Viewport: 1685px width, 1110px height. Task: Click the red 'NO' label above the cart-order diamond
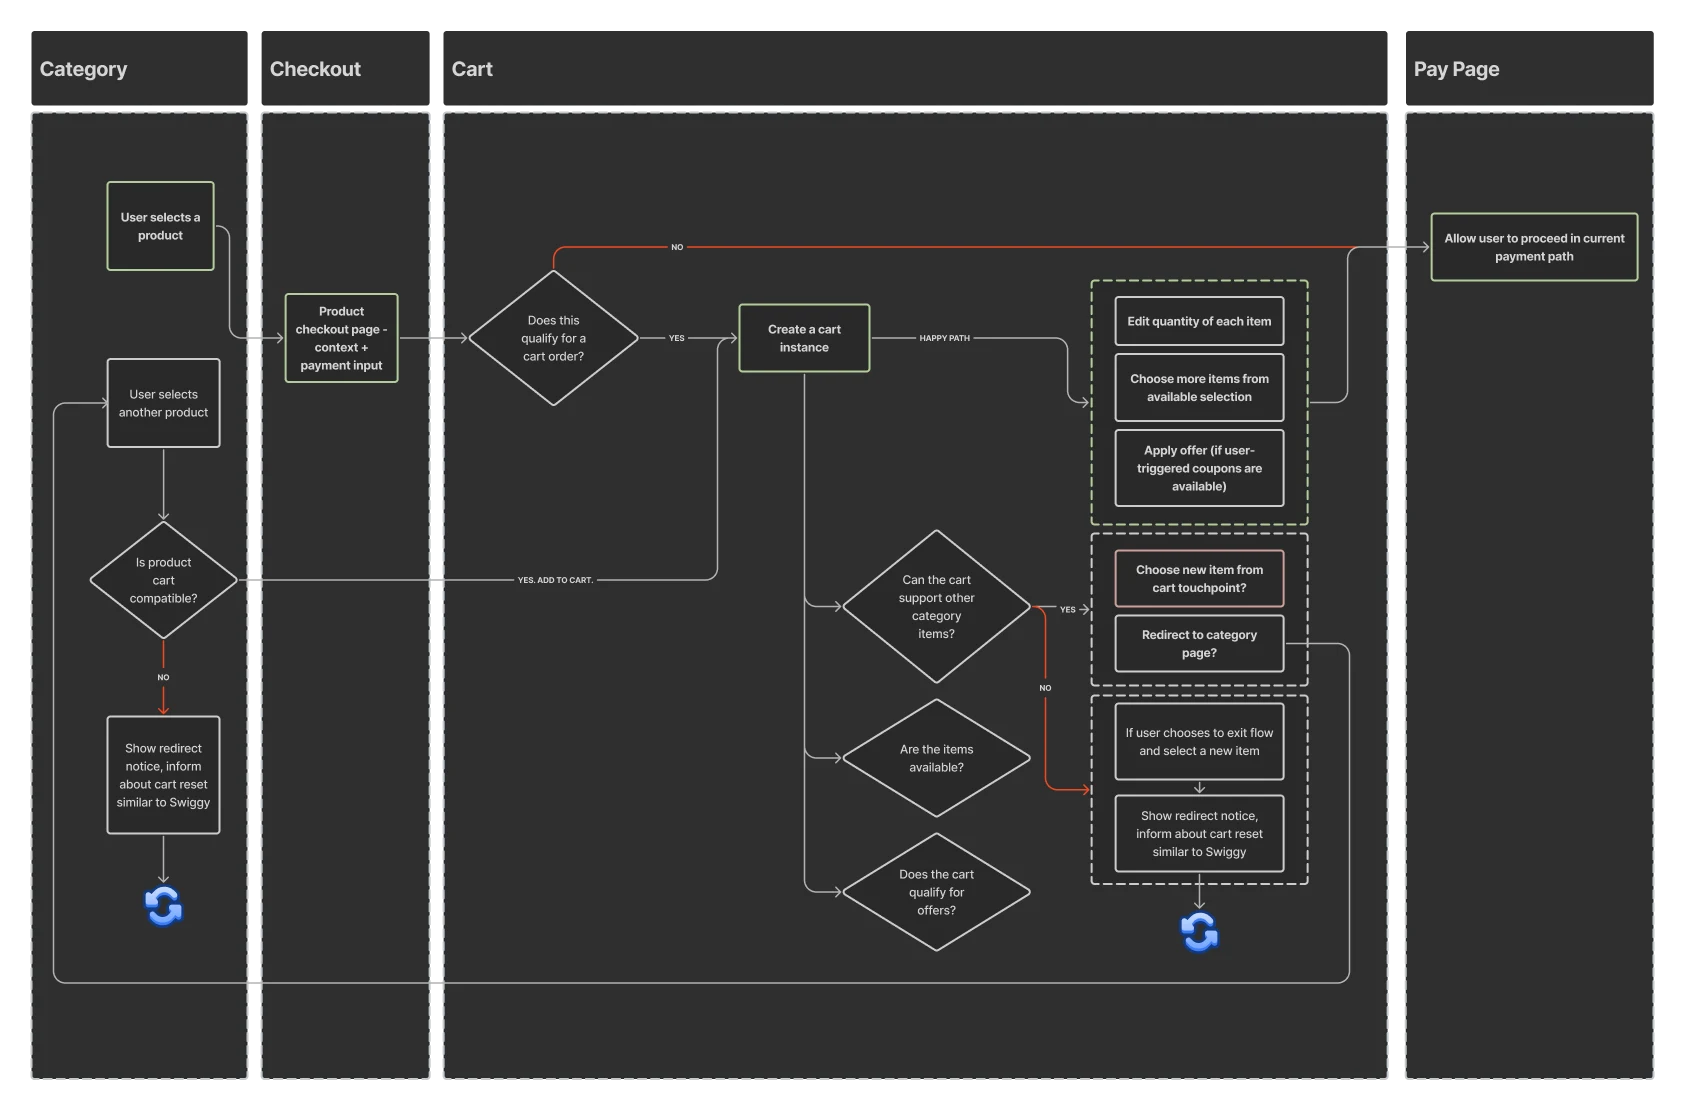tap(677, 247)
